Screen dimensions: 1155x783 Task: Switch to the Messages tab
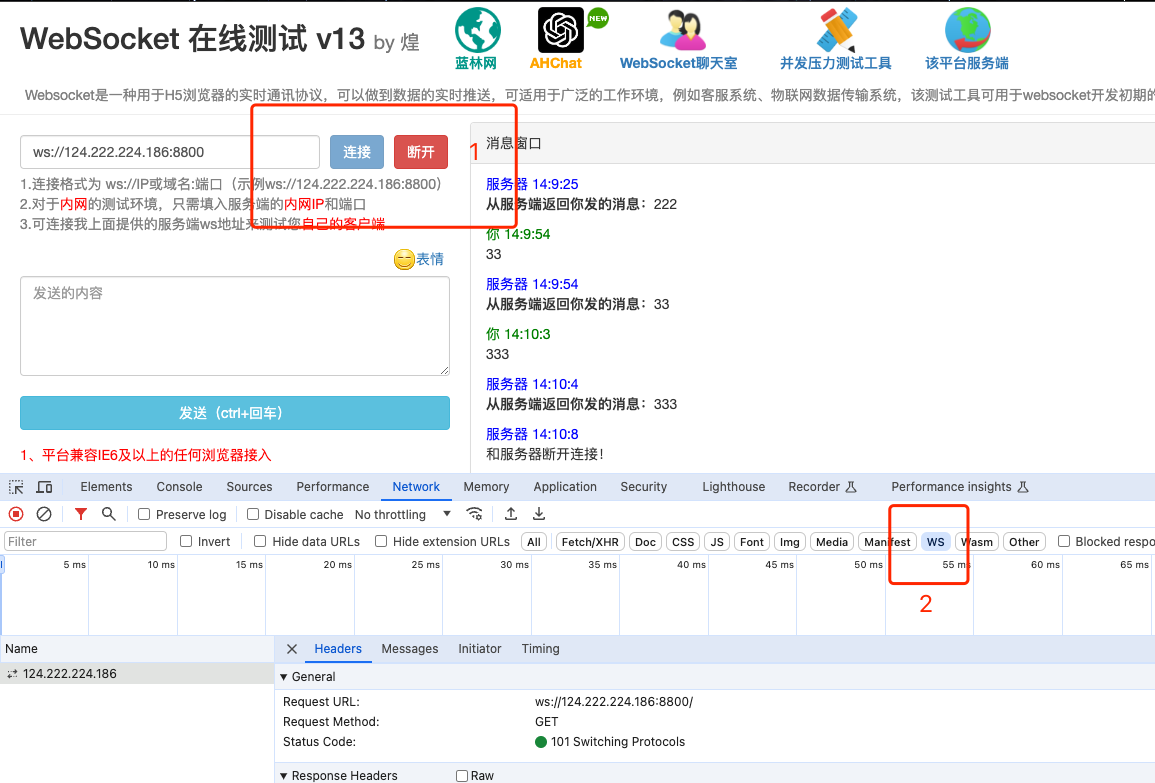click(410, 648)
